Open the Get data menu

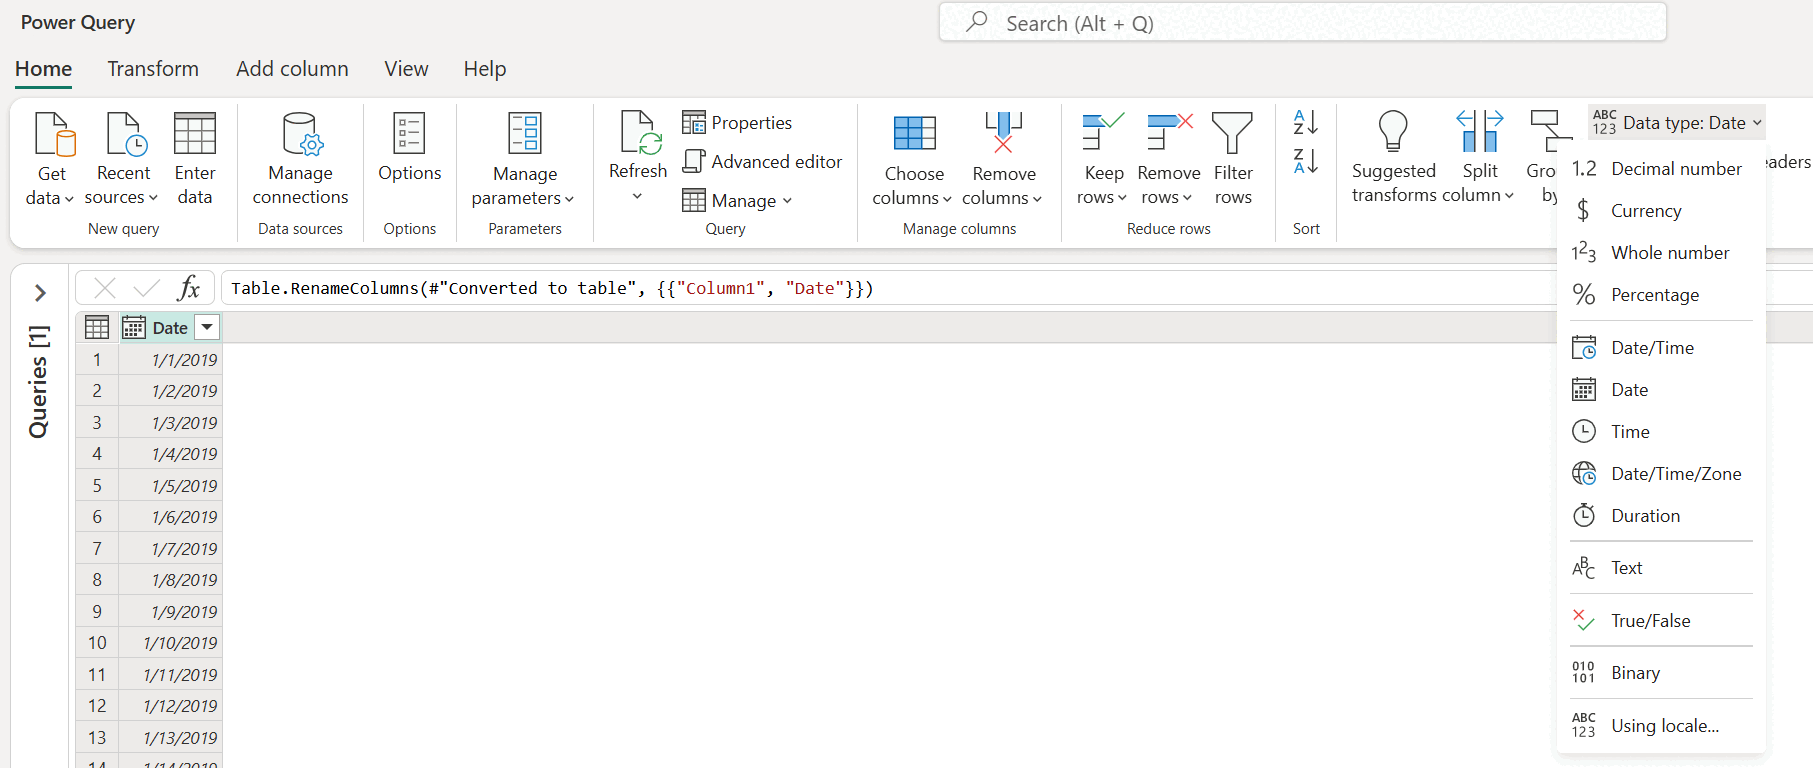click(50, 160)
